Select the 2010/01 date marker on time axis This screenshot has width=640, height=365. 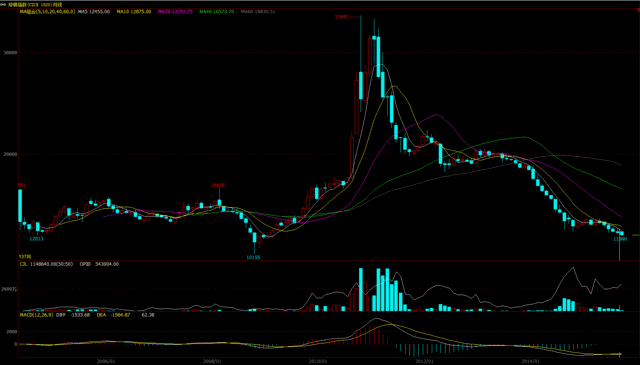(x=318, y=361)
